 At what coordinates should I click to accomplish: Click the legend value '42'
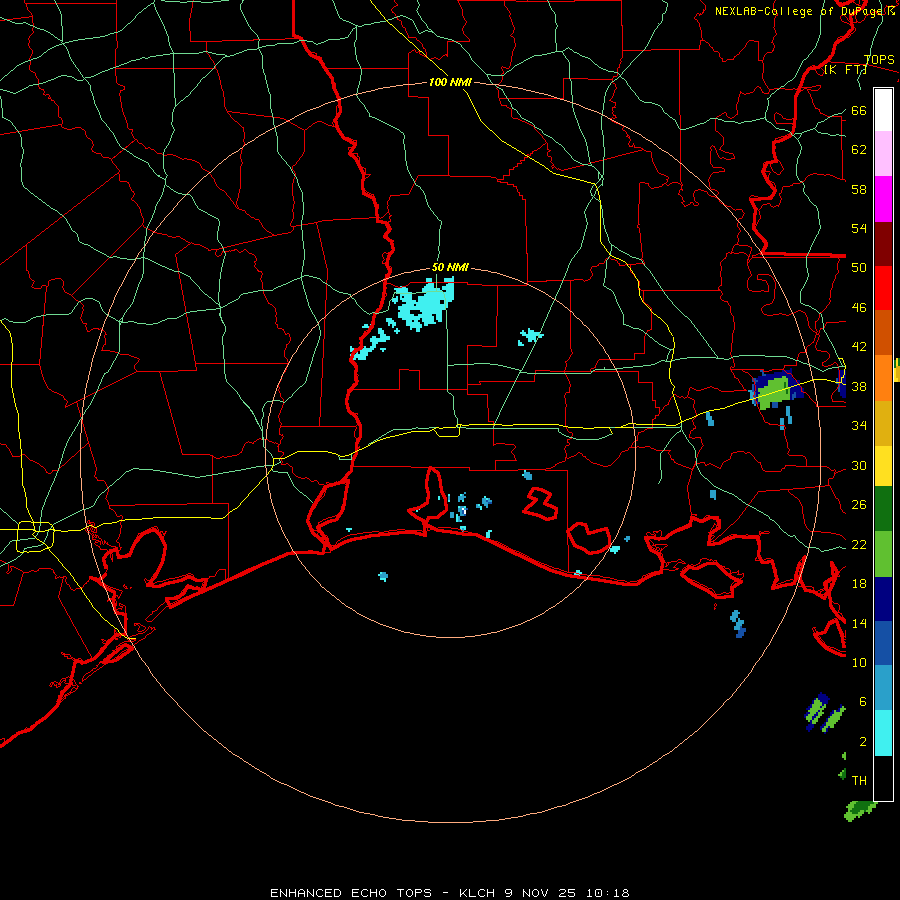point(859,346)
